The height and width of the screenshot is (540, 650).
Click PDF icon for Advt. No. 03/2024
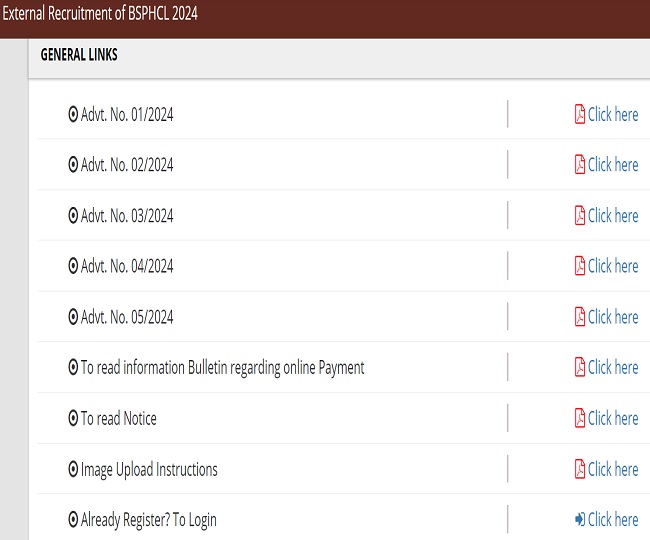point(579,215)
